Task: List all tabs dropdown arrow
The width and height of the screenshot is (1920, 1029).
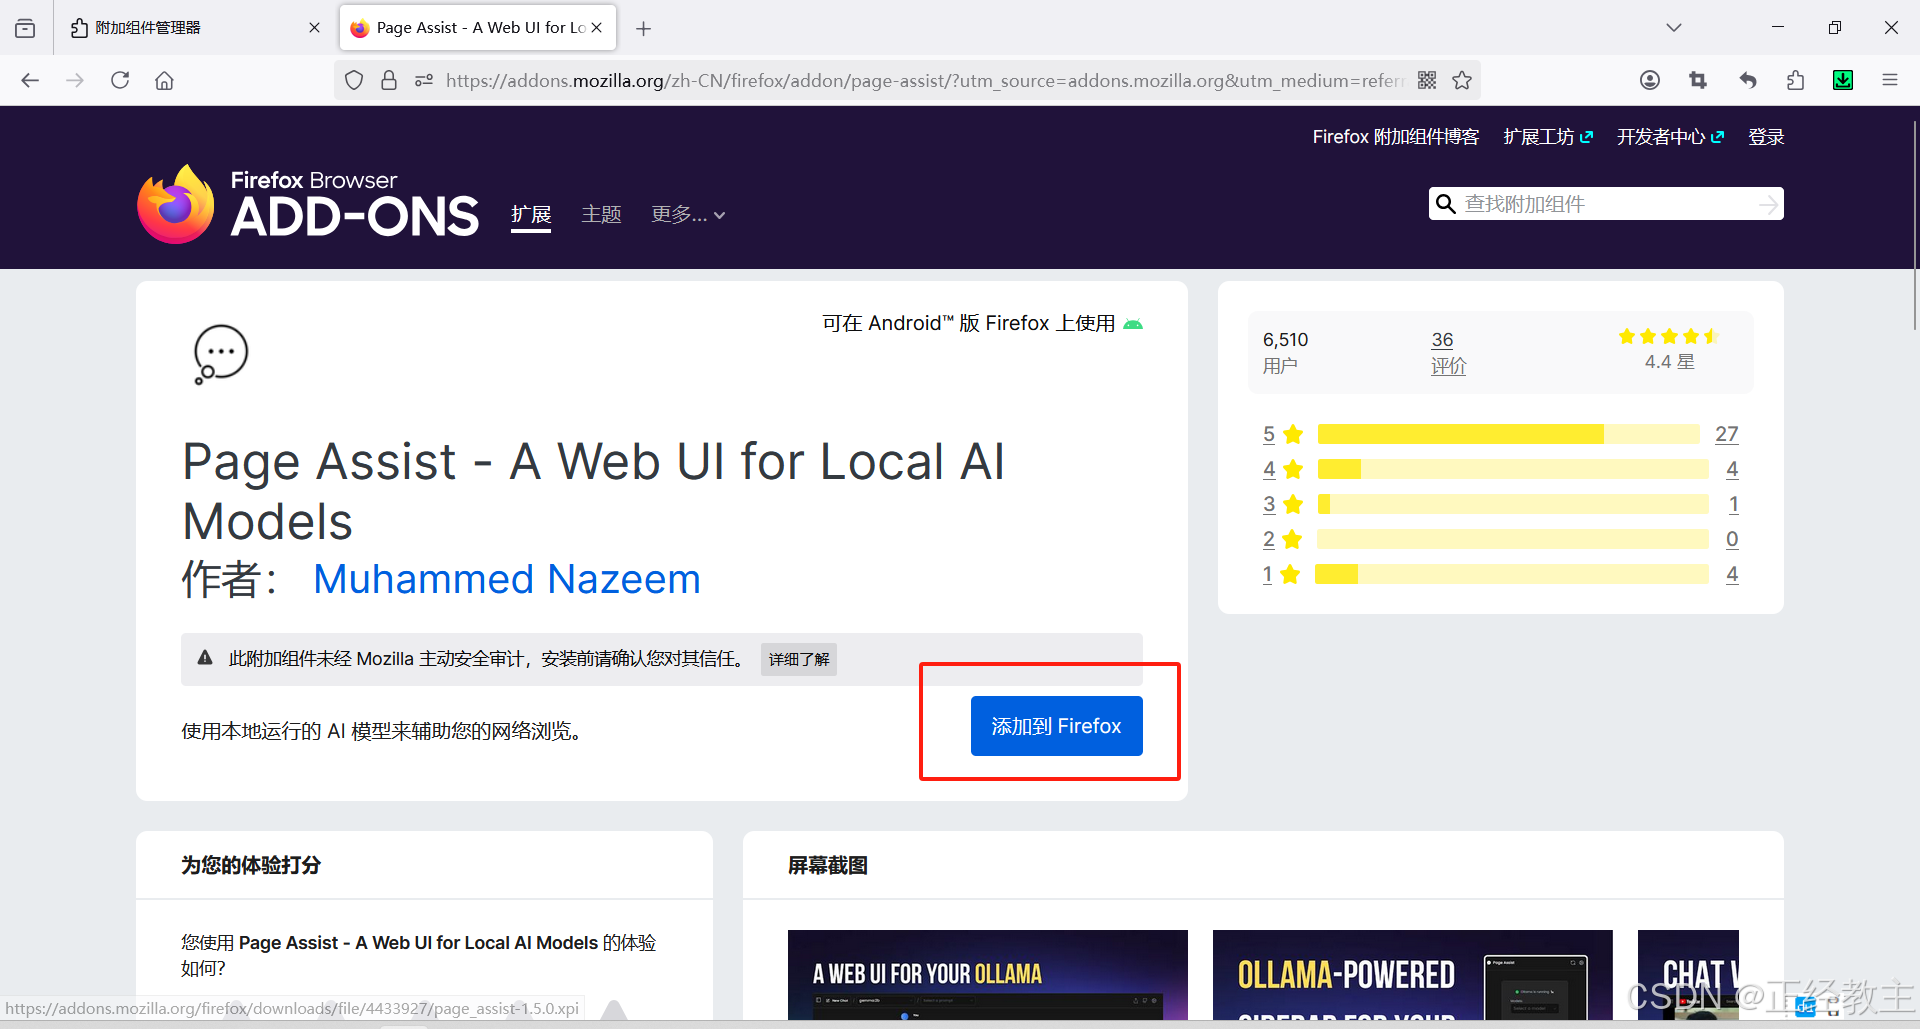Action: 1674,28
